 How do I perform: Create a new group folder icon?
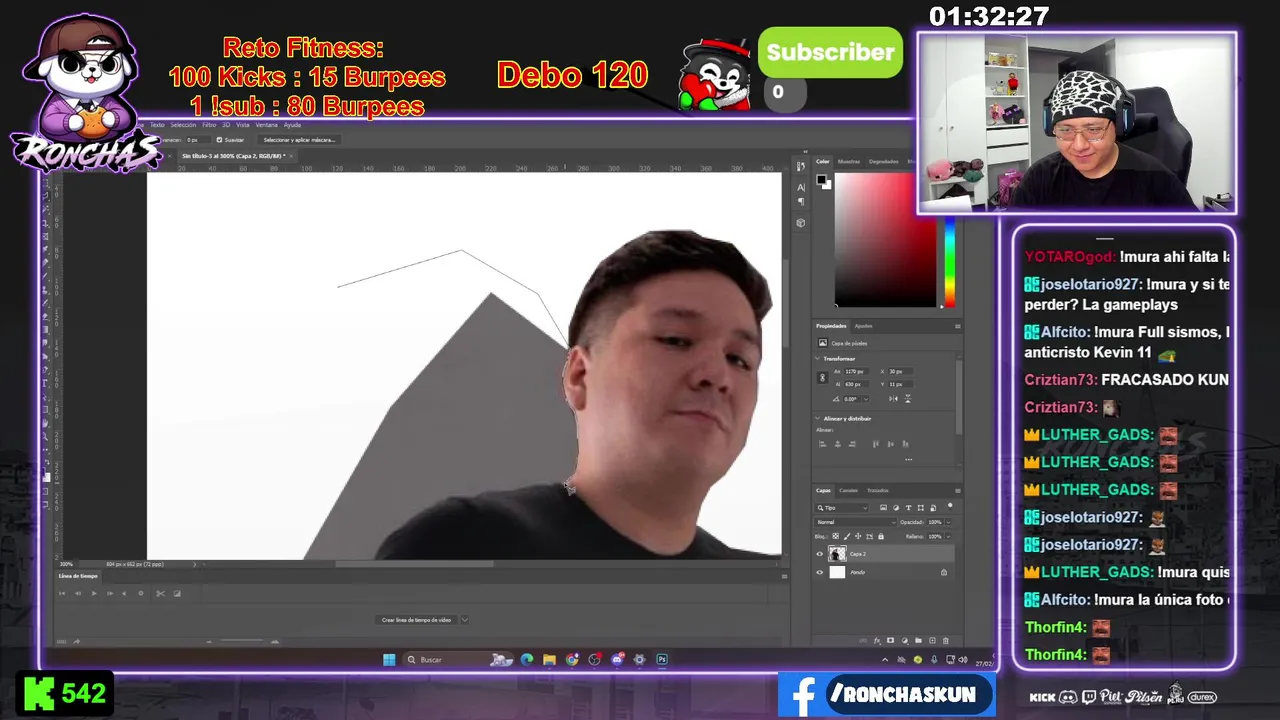click(x=918, y=640)
